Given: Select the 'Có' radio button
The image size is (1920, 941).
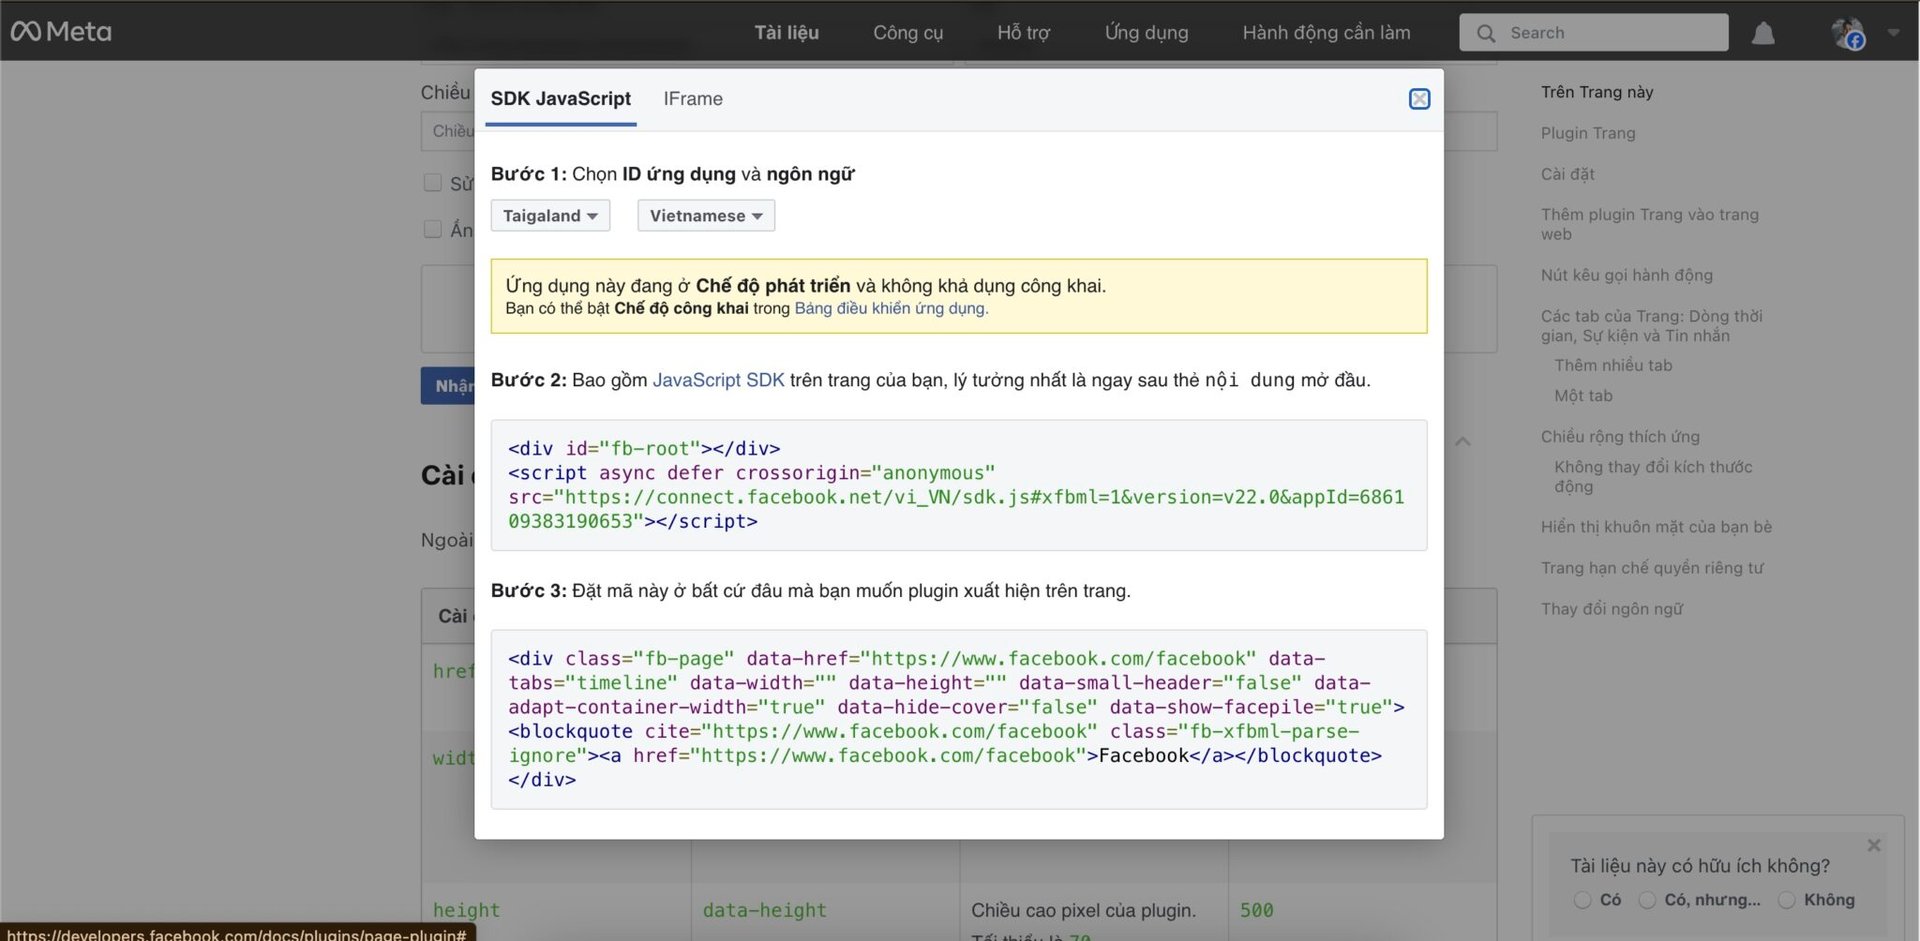Looking at the screenshot, I should point(1582,900).
